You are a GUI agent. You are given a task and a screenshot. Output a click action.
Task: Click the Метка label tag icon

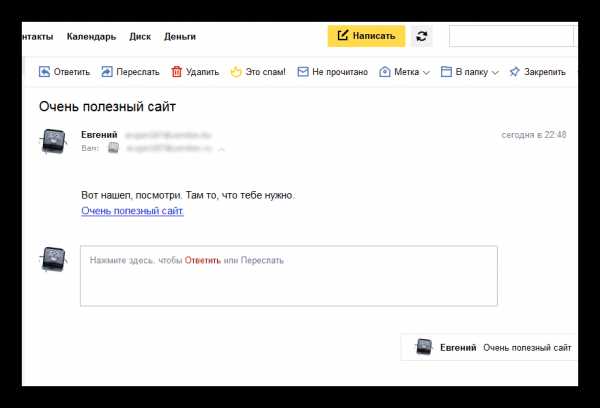tap(385, 72)
